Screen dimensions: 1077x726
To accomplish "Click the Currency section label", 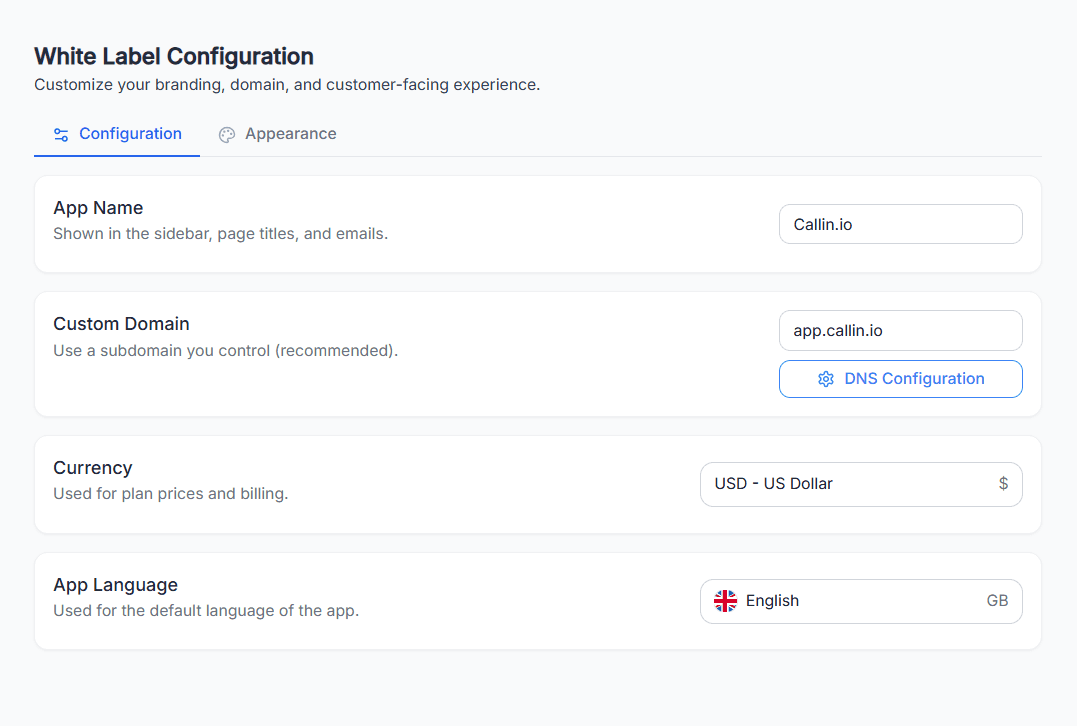I will click(x=93, y=468).
